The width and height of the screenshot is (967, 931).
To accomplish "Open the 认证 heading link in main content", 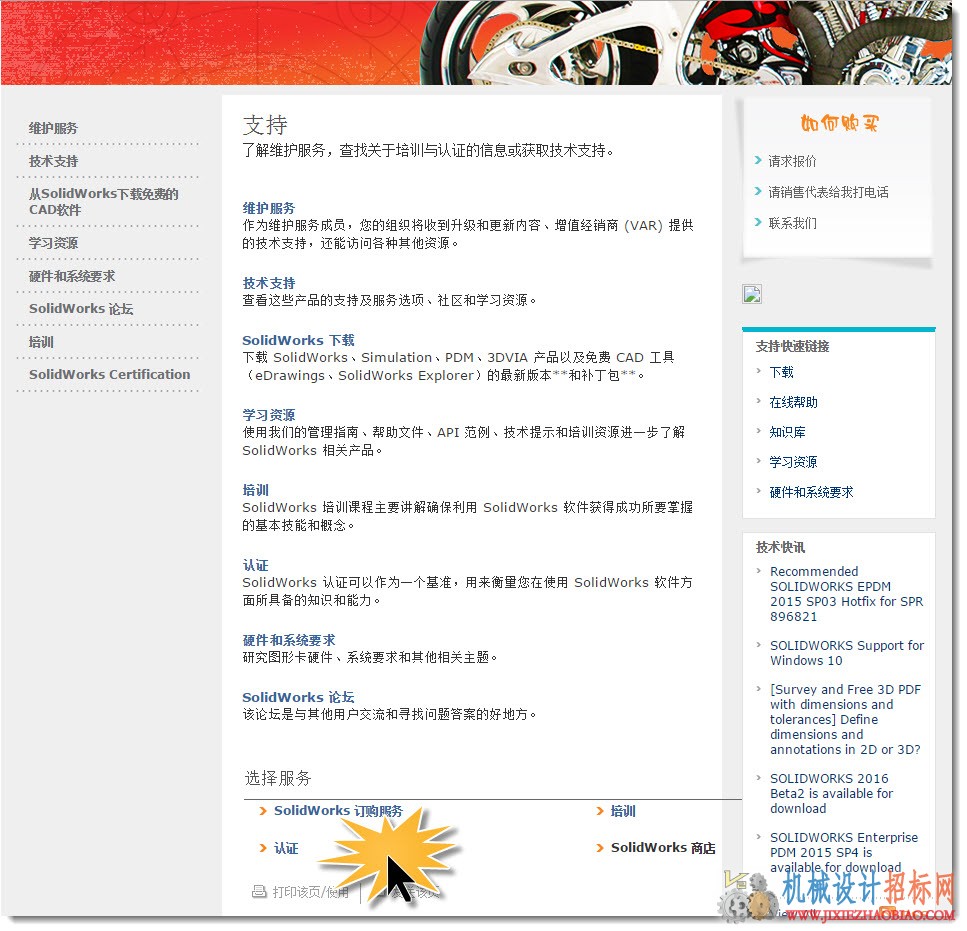I will (255, 566).
